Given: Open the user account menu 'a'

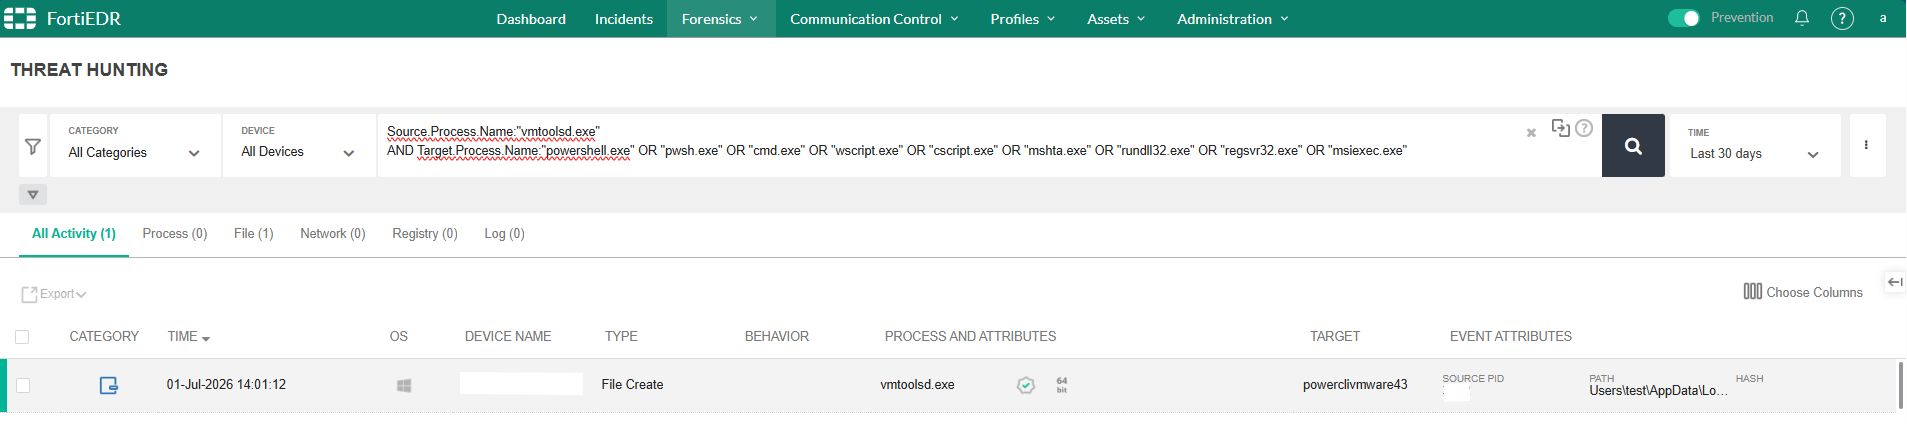Looking at the screenshot, I should click(x=1883, y=18).
